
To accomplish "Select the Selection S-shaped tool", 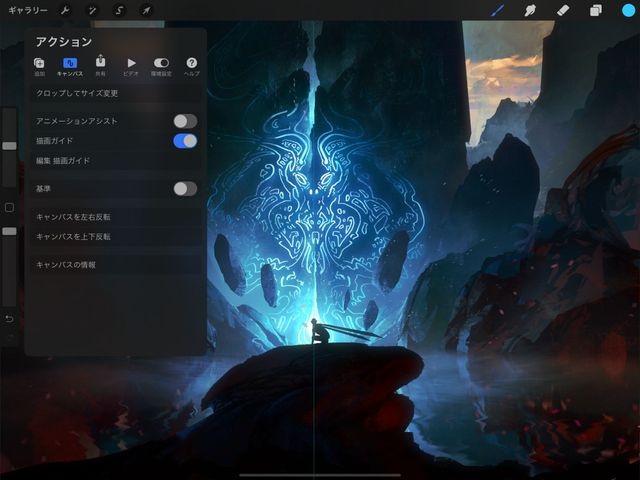I will [119, 10].
